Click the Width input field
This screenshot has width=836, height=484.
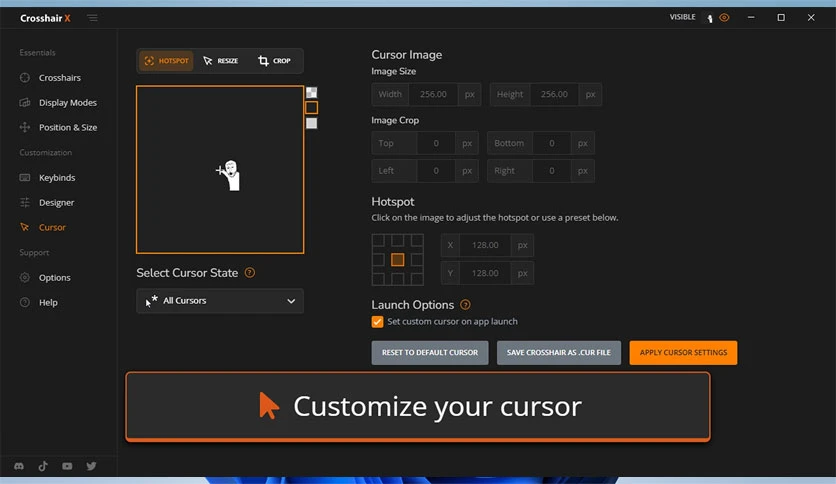(x=432, y=94)
